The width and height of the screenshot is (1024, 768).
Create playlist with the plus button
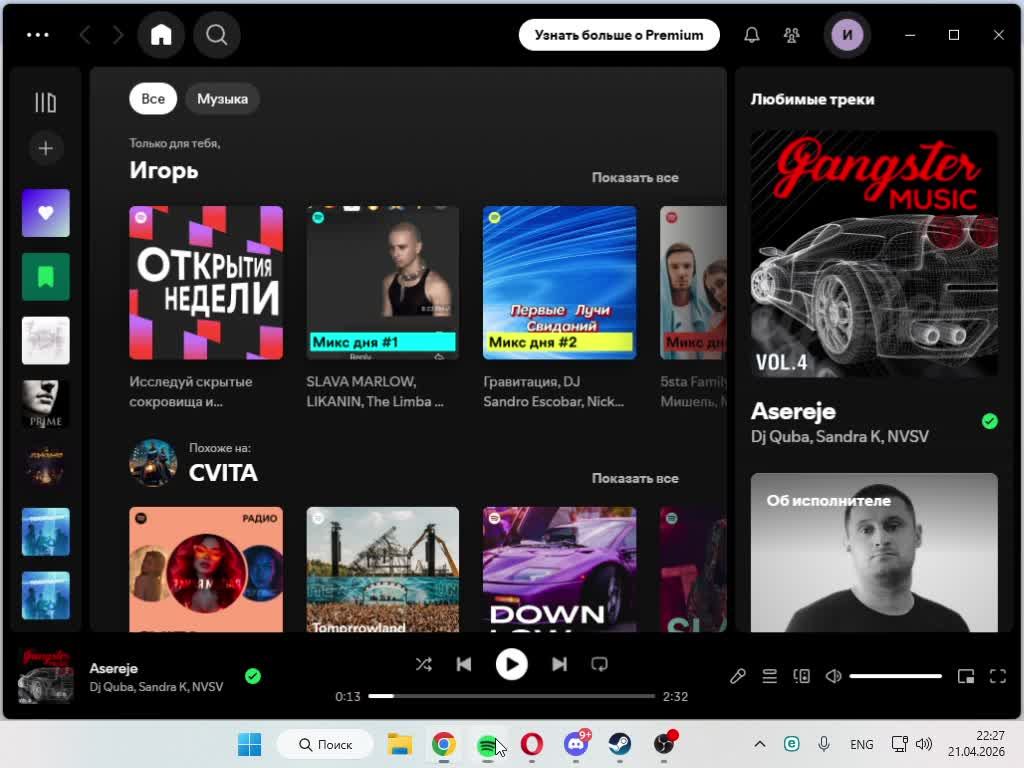pyautogui.click(x=45, y=148)
